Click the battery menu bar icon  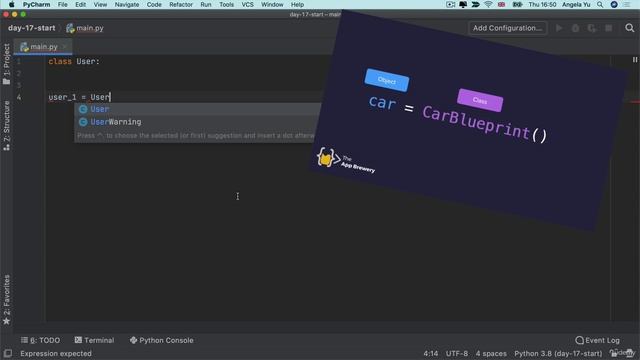pos(517,4)
